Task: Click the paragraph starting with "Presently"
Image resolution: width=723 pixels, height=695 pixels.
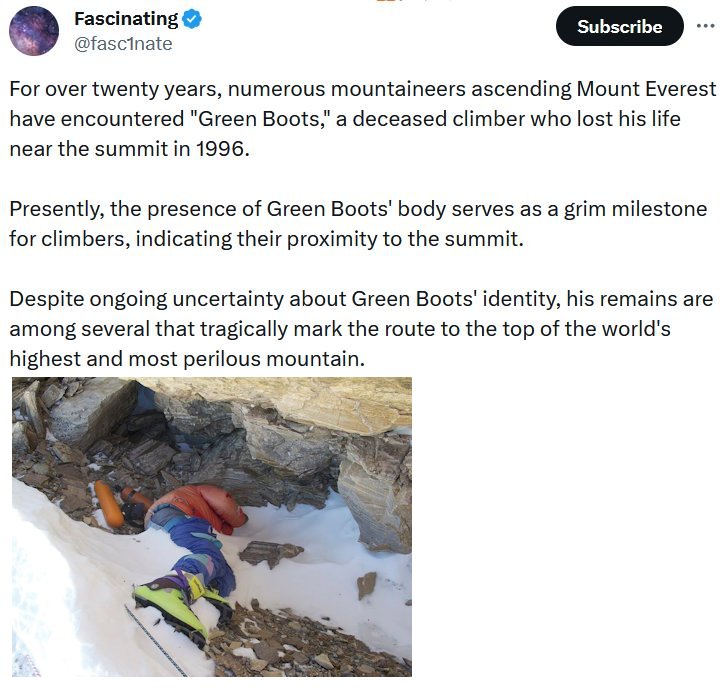Action: [x=357, y=224]
